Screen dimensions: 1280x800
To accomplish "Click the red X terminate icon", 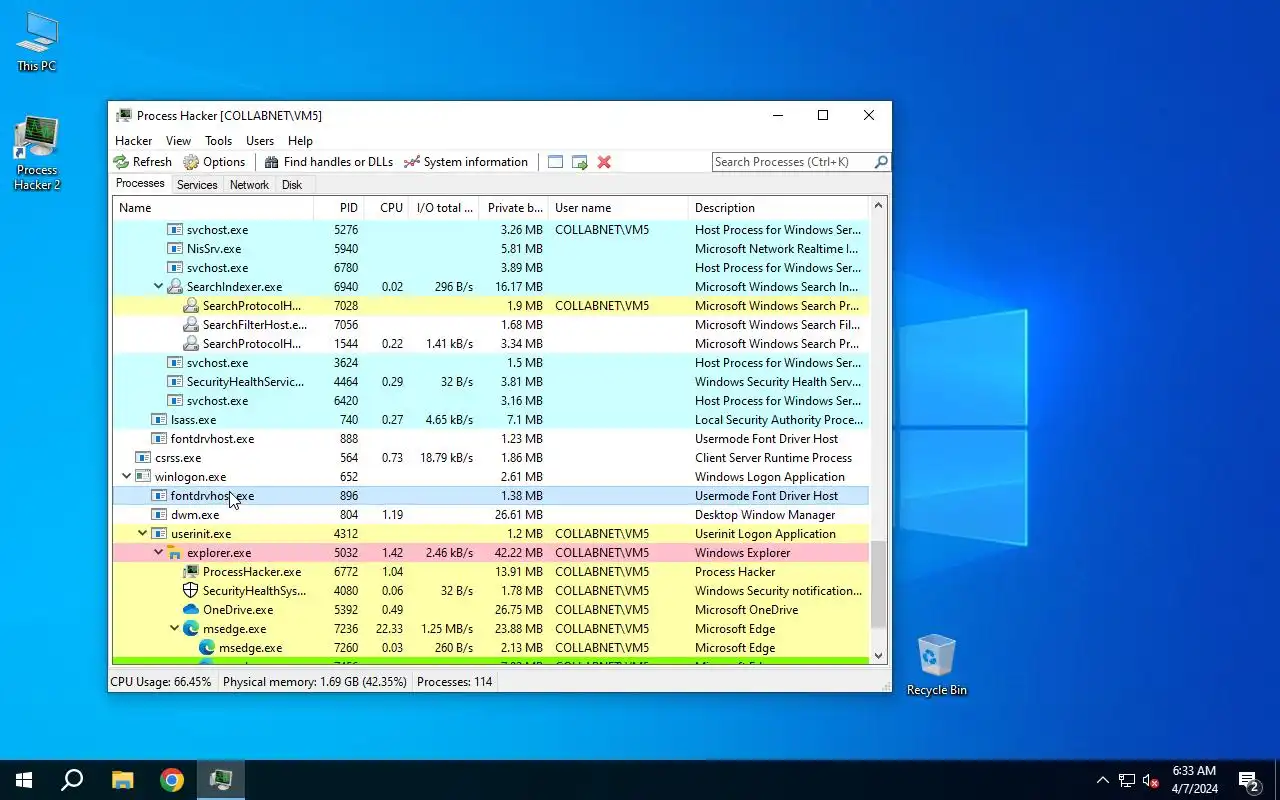I will coord(604,162).
